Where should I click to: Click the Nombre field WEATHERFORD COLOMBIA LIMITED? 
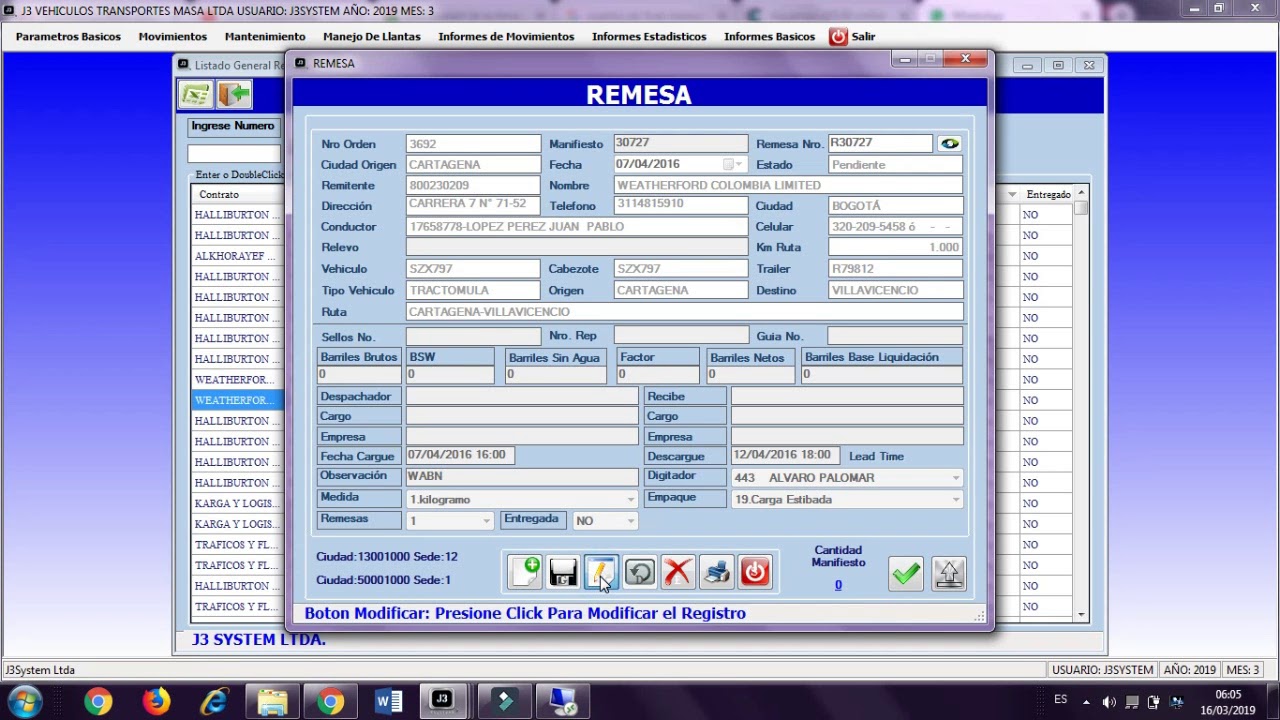click(788, 185)
